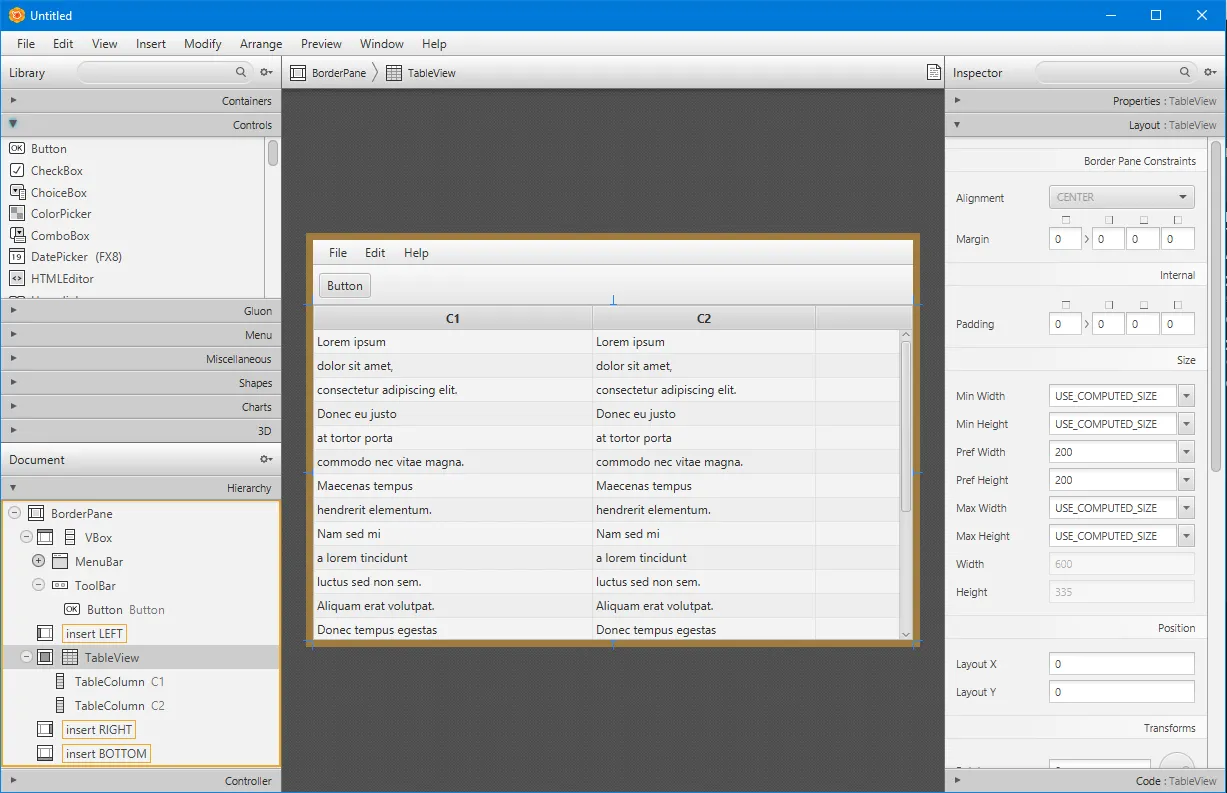Tick the checkbox above the first Margin field
The image size is (1227, 793).
tap(1066, 220)
